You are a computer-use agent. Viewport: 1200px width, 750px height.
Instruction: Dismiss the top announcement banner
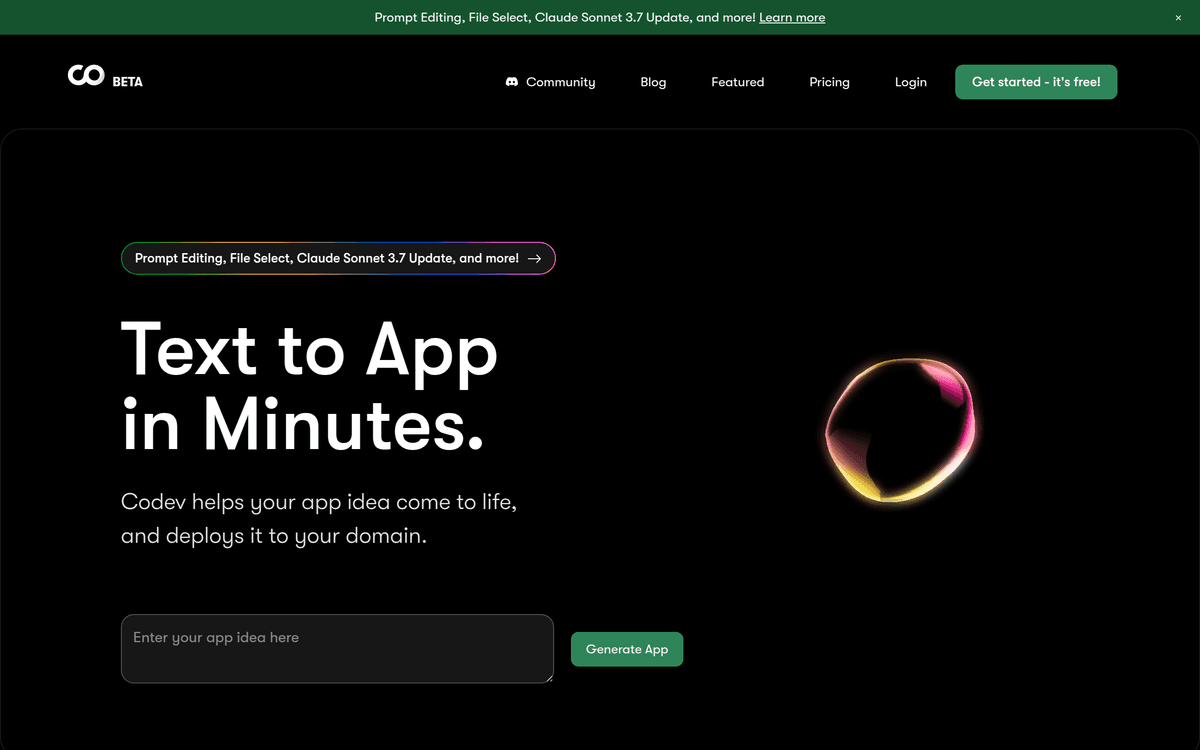pos(1178,18)
